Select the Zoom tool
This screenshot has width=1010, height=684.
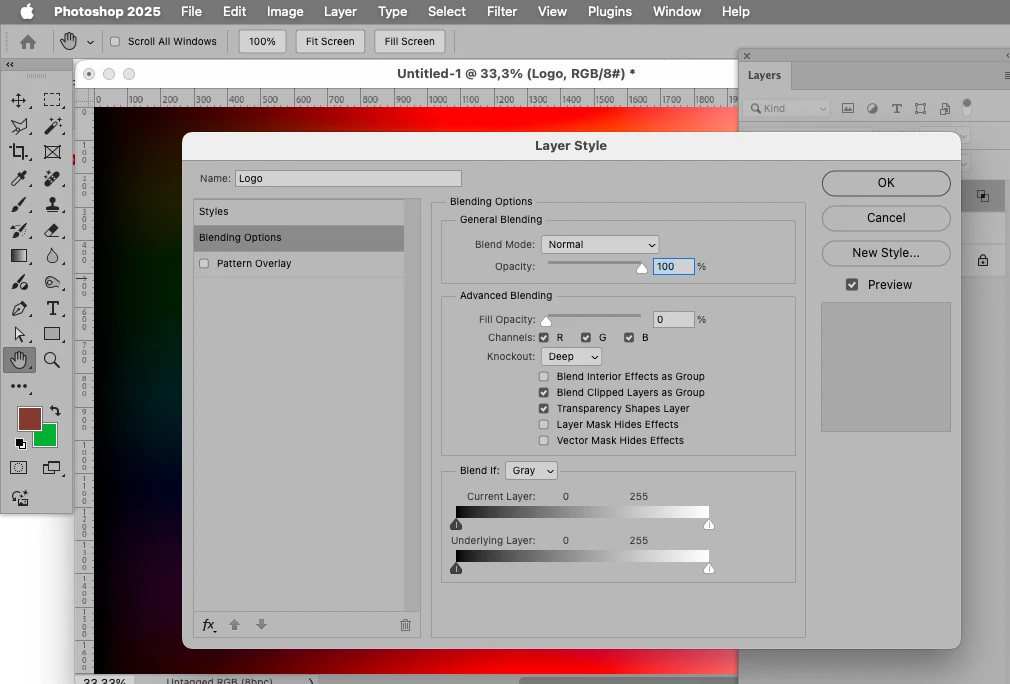52,360
